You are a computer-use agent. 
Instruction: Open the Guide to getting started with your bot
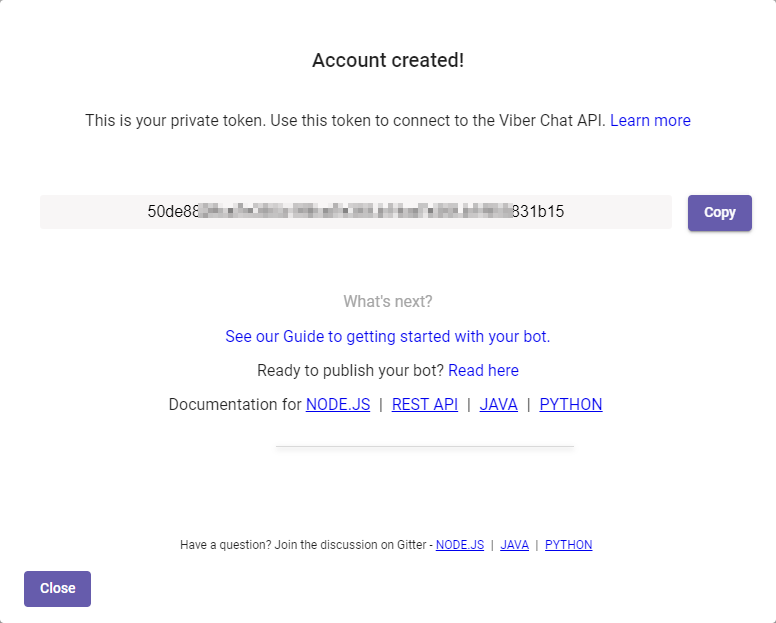[x=388, y=336]
